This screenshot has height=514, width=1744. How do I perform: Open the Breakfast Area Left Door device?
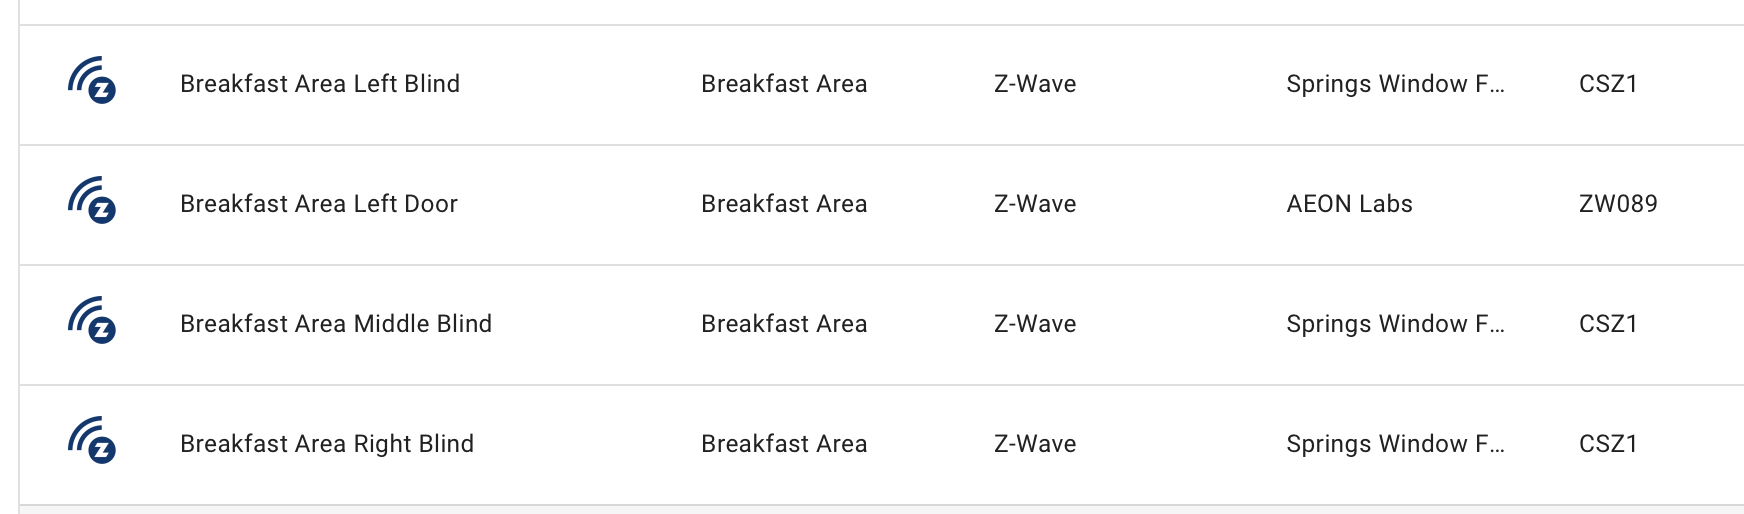pos(319,204)
